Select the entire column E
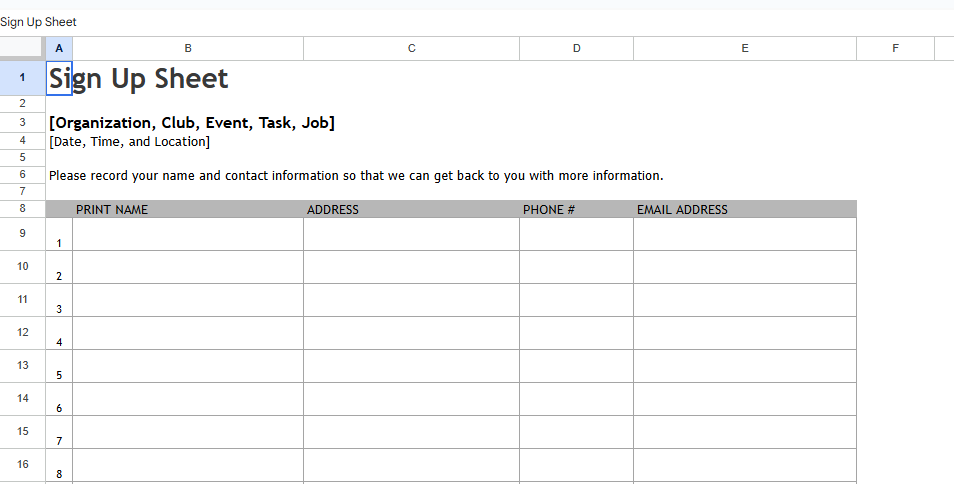The height and width of the screenshot is (484, 954). tap(745, 48)
